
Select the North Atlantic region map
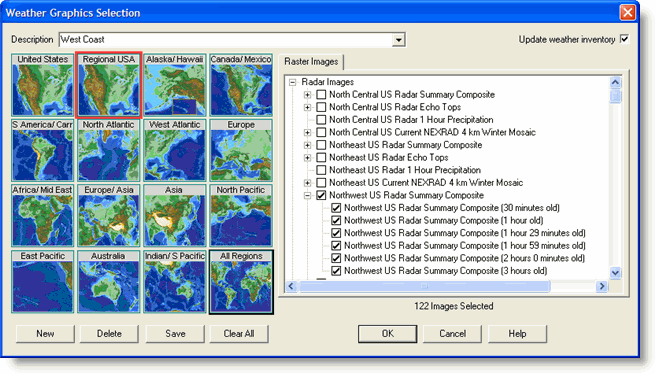point(109,151)
